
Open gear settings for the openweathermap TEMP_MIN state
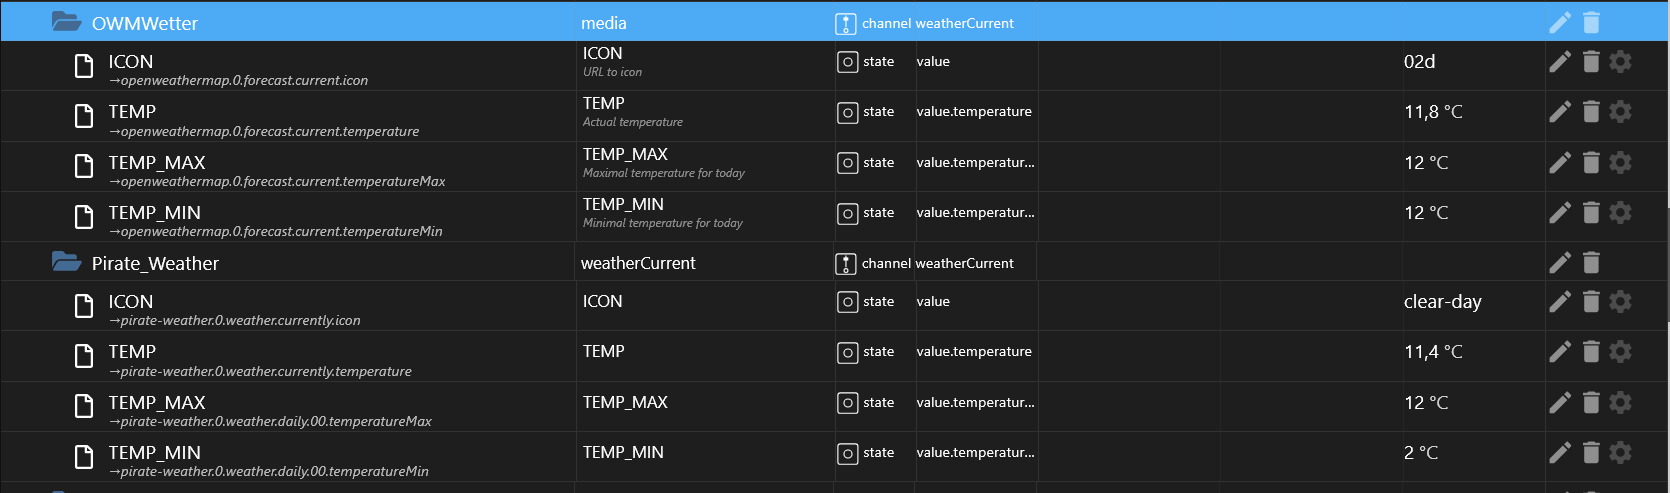(x=1621, y=213)
